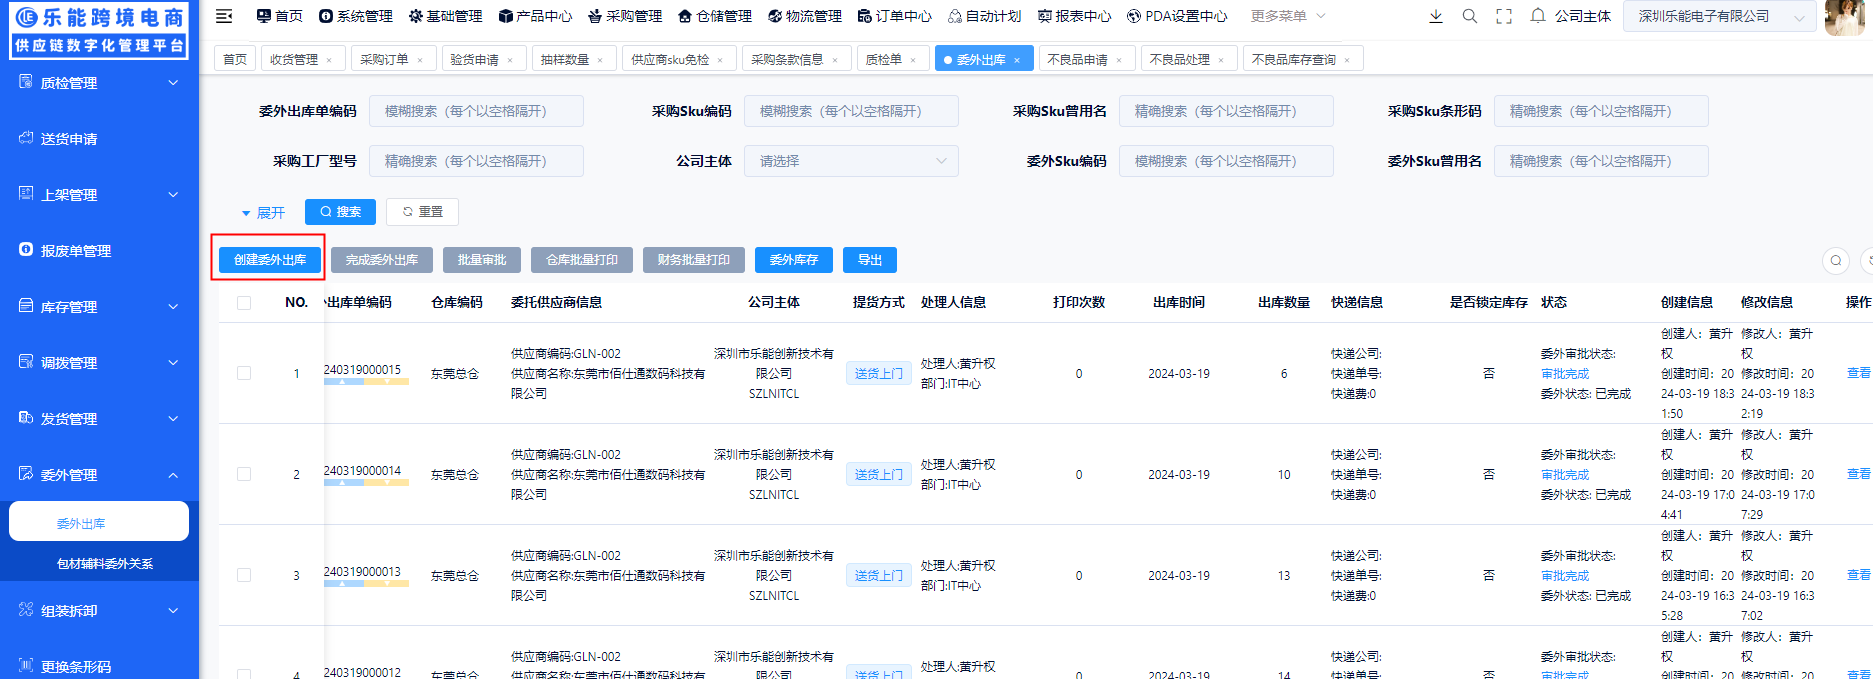
Task: Focus the 采购Sku编码 search field
Action: tap(851, 111)
